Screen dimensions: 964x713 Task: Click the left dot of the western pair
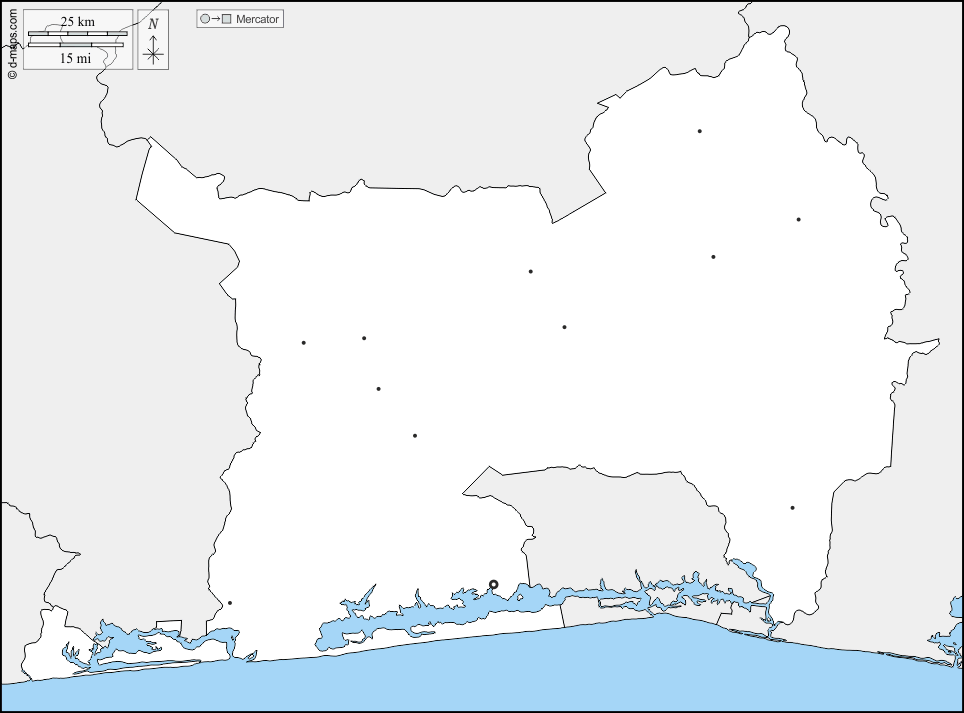[304, 343]
